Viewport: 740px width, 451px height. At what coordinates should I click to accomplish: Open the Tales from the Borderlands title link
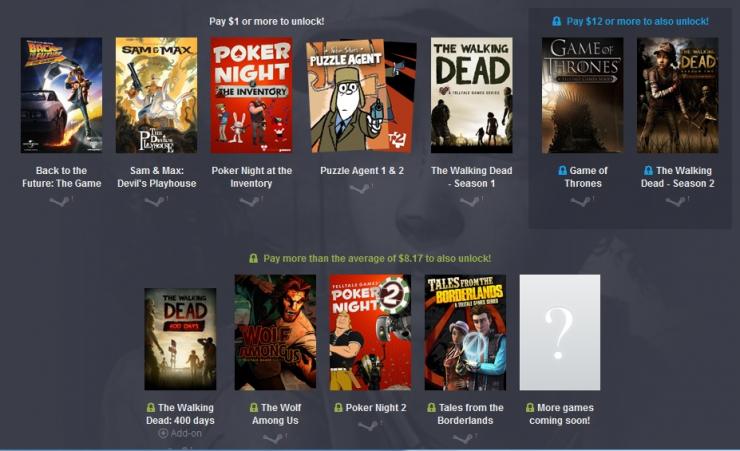click(x=465, y=414)
